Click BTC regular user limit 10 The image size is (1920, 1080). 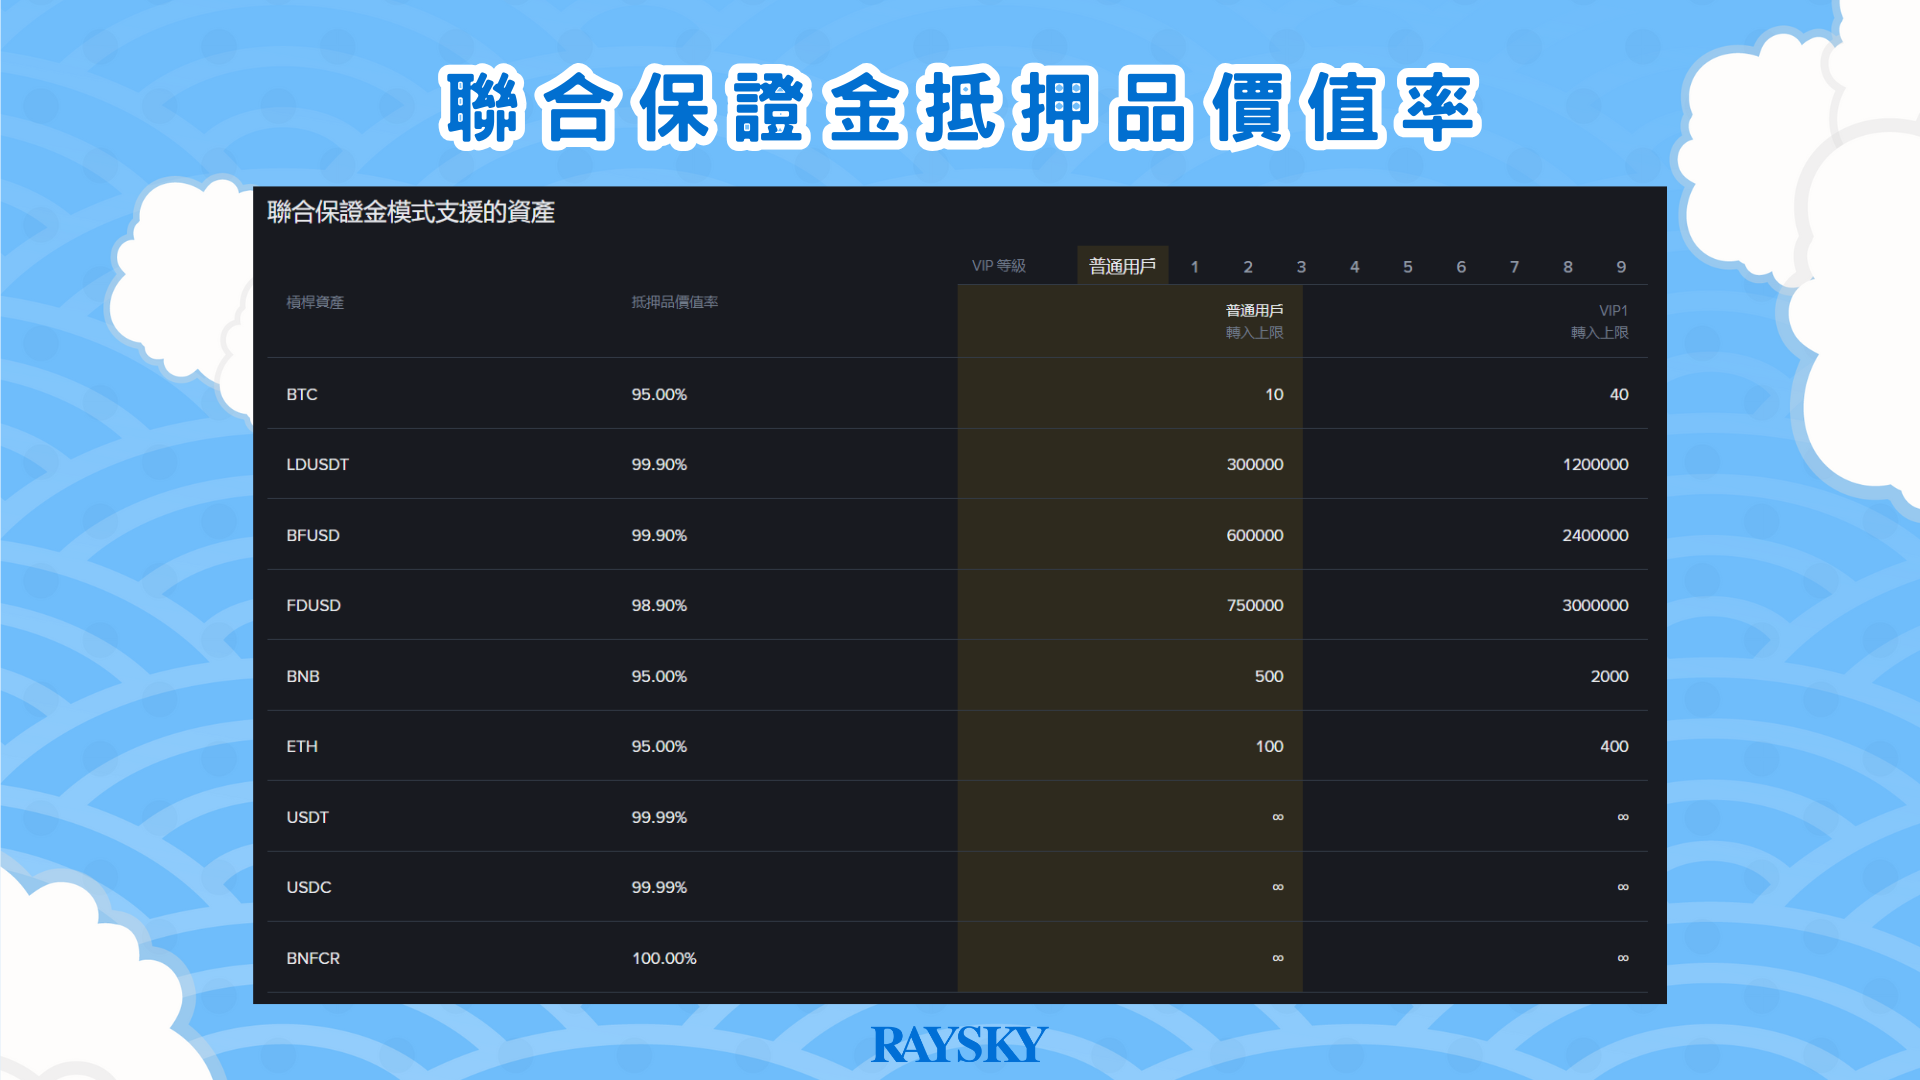(1274, 394)
